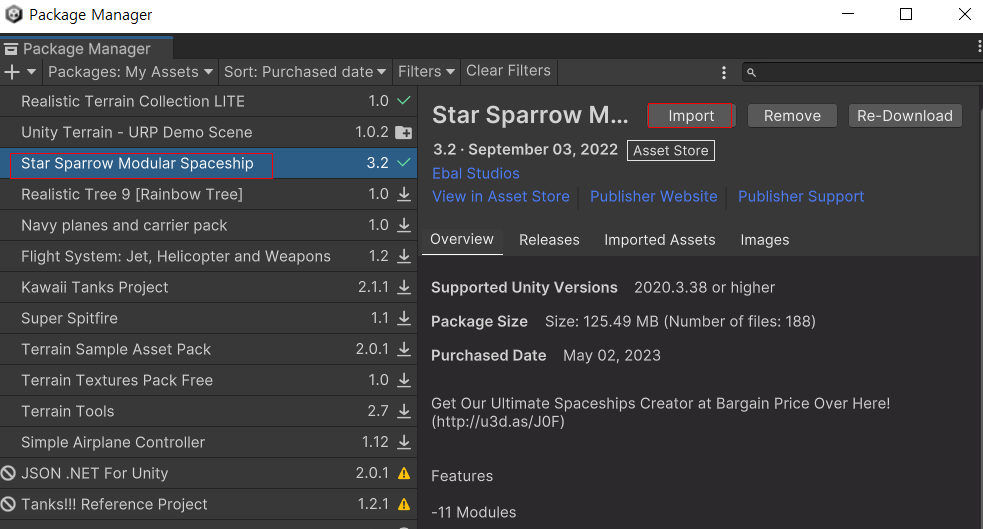This screenshot has width=983, height=529.
Task: Open the Packages: My Assets dropdown
Action: tap(130, 72)
